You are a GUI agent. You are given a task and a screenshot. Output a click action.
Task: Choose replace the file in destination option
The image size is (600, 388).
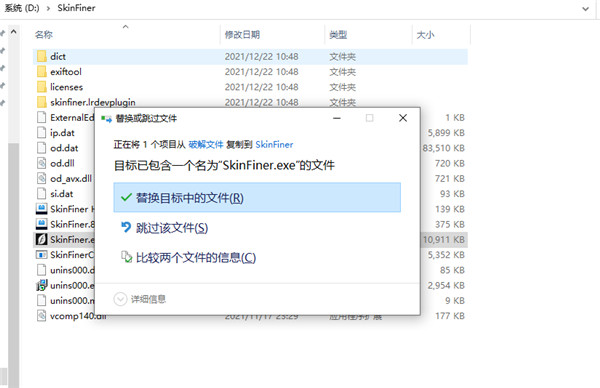pos(257,197)
